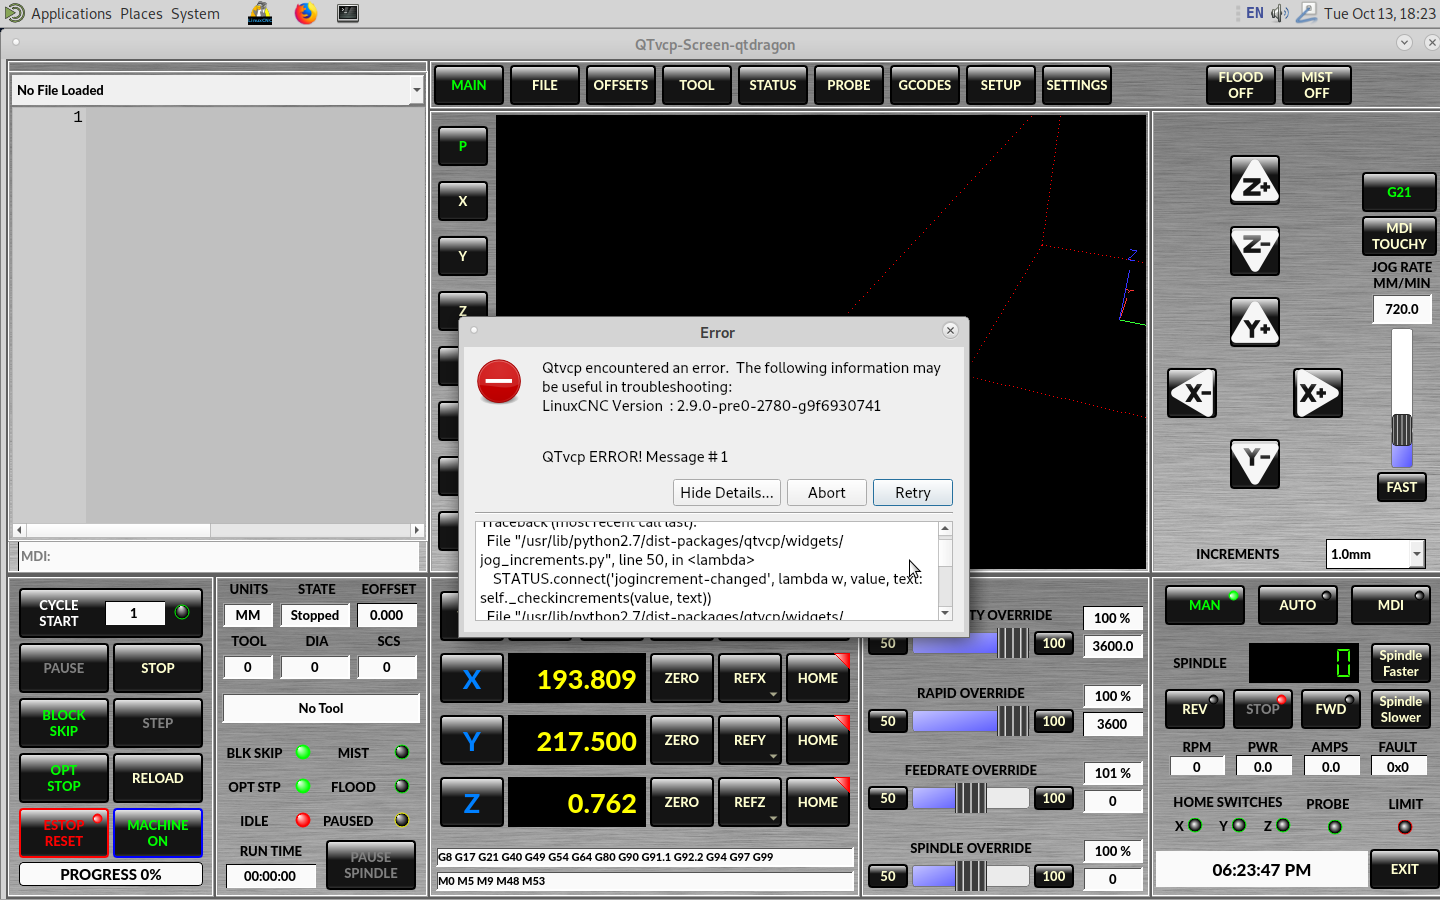Click G21 units button
Image resolution: width=1440 pixels, height=900 pixels.
pos(1399,192)
